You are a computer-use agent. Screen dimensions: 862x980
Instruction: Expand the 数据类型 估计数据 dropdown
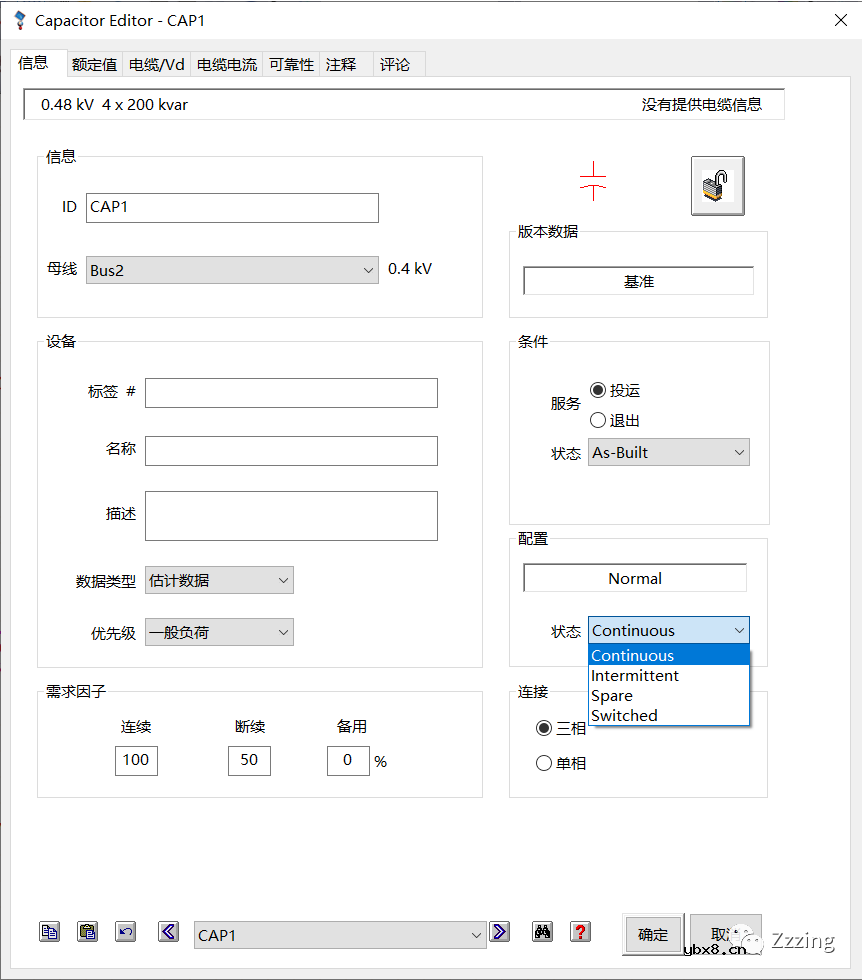[x=282, y=580]
